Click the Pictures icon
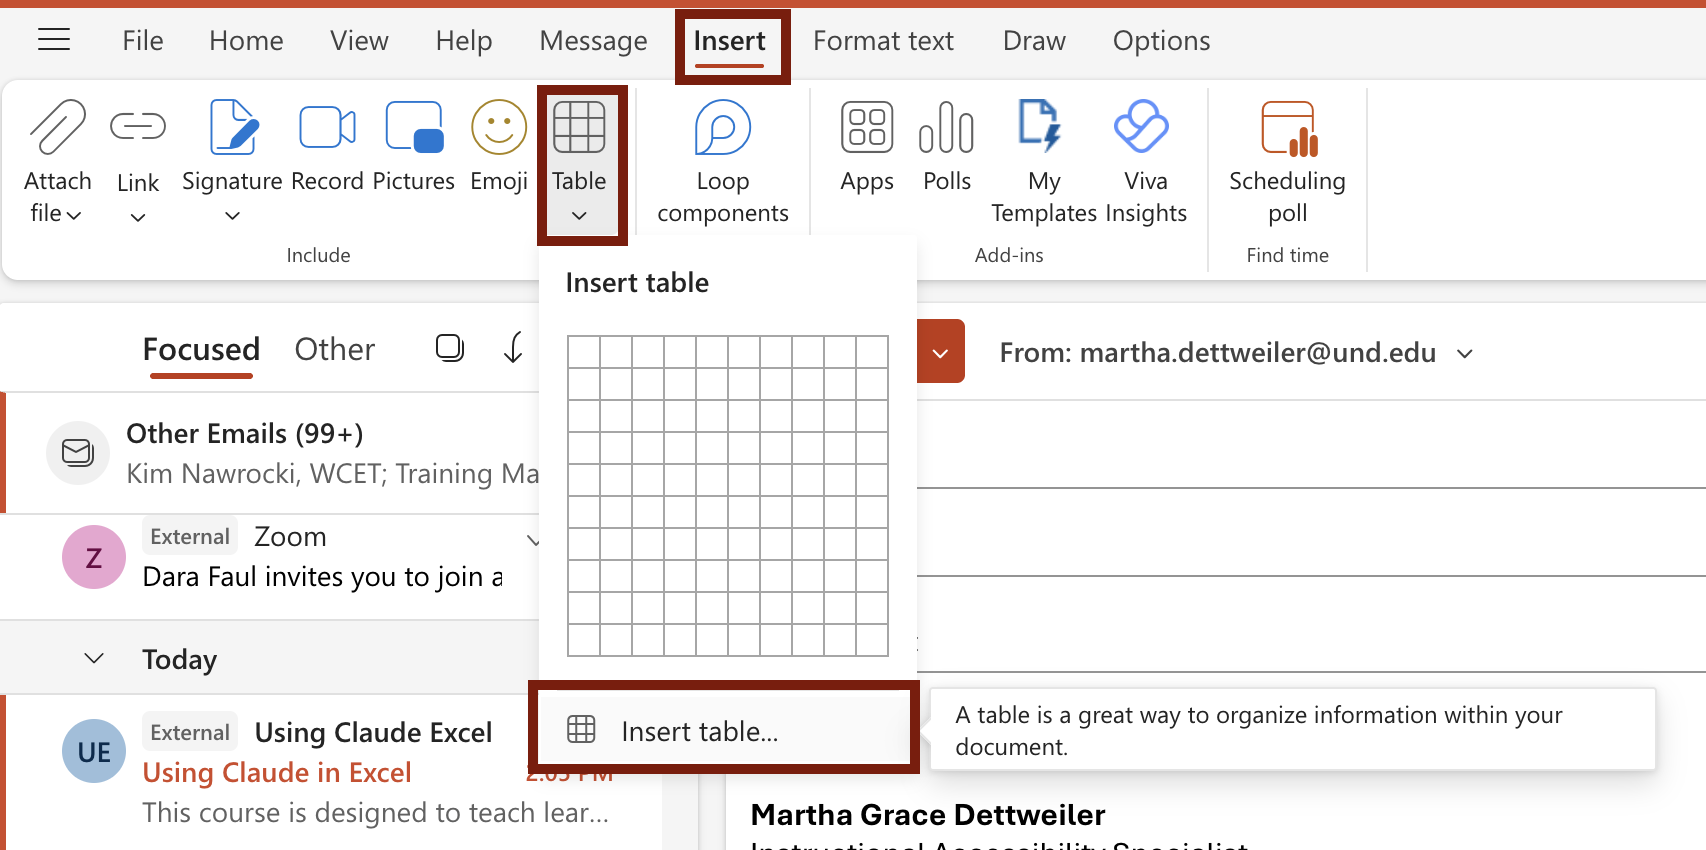1706x850 pixels. (414, 127)
